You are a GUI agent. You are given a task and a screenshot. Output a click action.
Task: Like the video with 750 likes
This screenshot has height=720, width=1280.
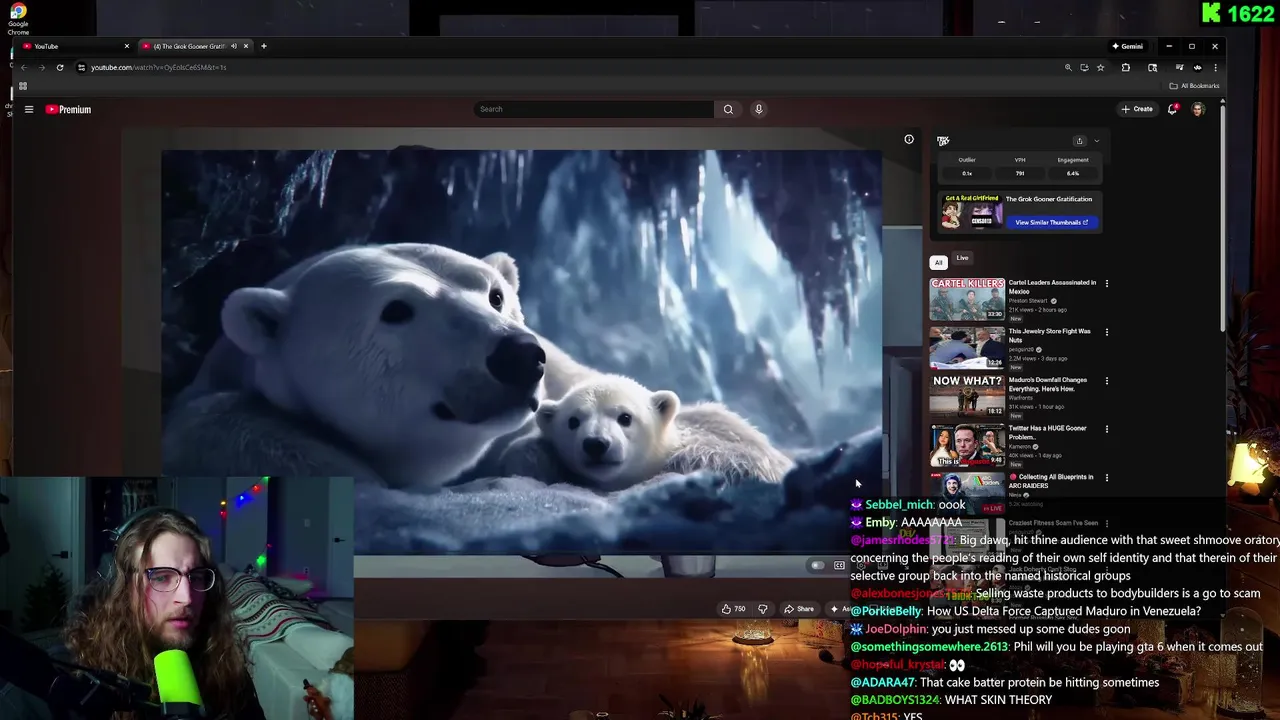pos(733,609)
